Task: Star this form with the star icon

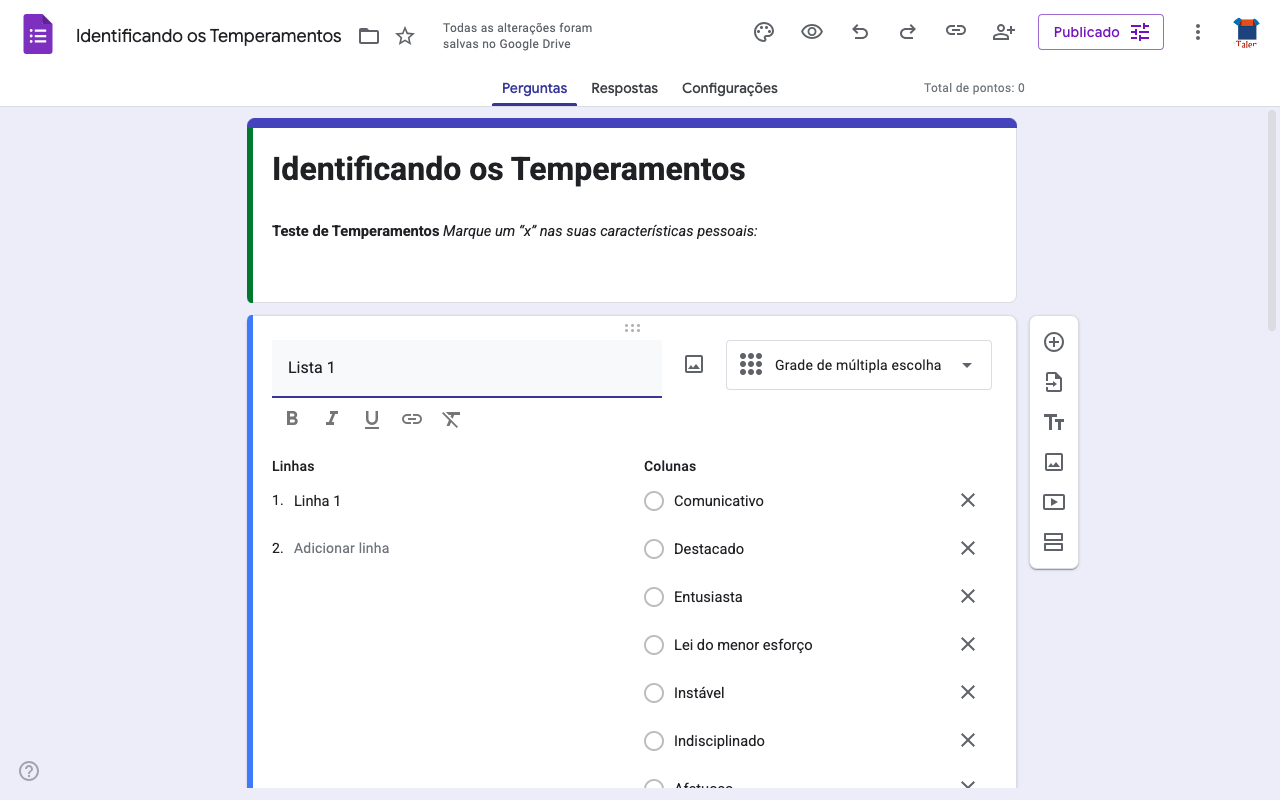Action: [405, 36]
